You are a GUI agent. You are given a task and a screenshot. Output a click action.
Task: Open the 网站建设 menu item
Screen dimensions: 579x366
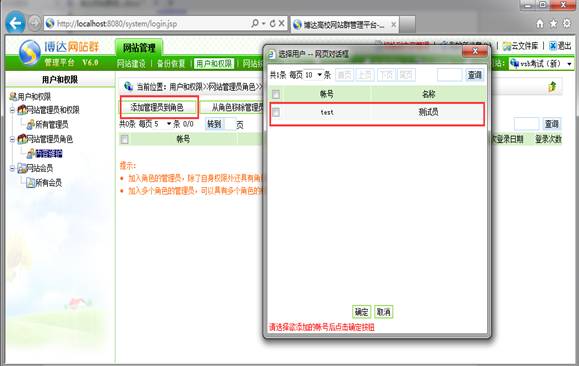131,64
